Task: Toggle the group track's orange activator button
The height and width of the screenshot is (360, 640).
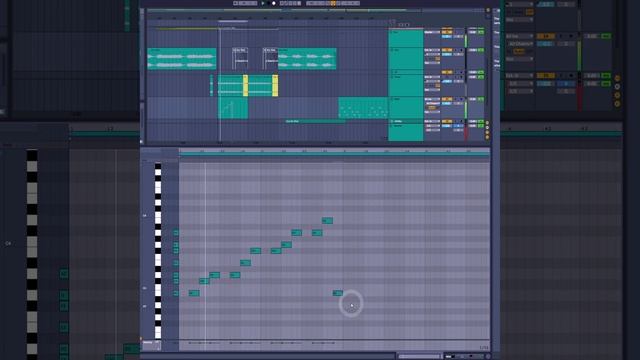Action: point(447,72)
